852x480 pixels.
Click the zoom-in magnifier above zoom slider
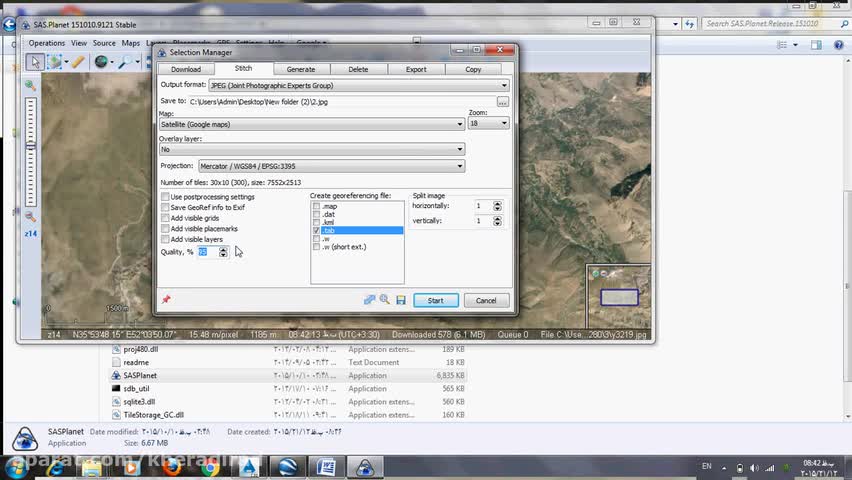[x=30, y=85]
